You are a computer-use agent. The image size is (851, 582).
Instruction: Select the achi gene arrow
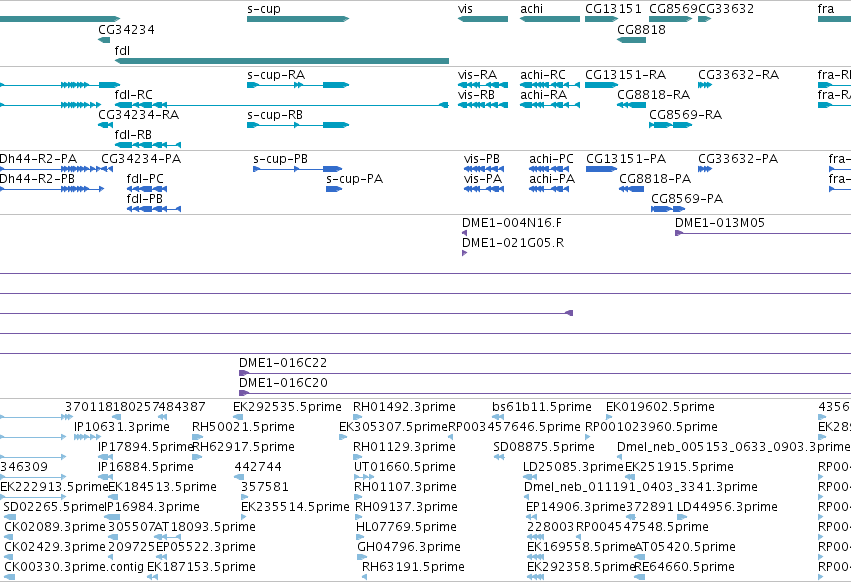550,19
